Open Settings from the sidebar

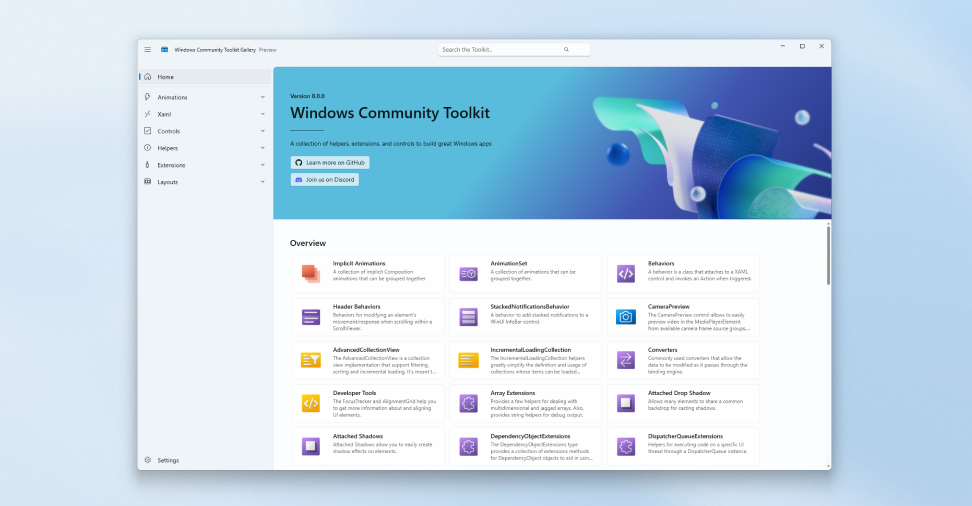tap(205, 460)
